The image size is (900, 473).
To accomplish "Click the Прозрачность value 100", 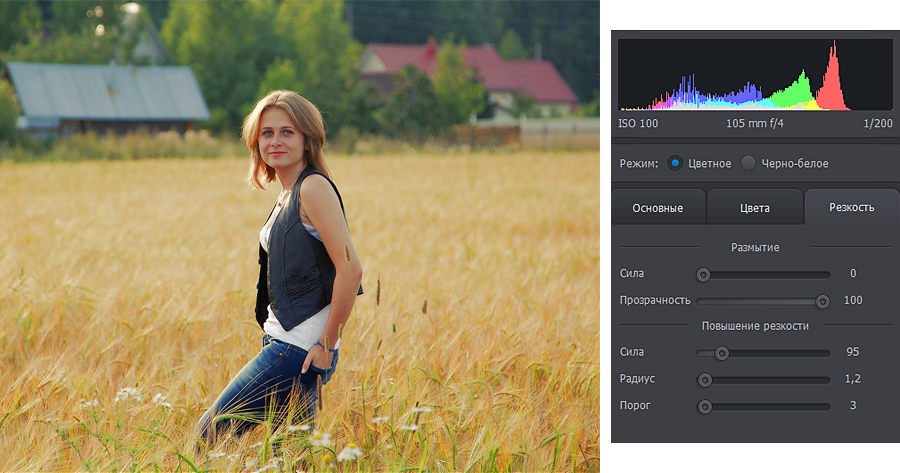I will [x=852, y=301].
